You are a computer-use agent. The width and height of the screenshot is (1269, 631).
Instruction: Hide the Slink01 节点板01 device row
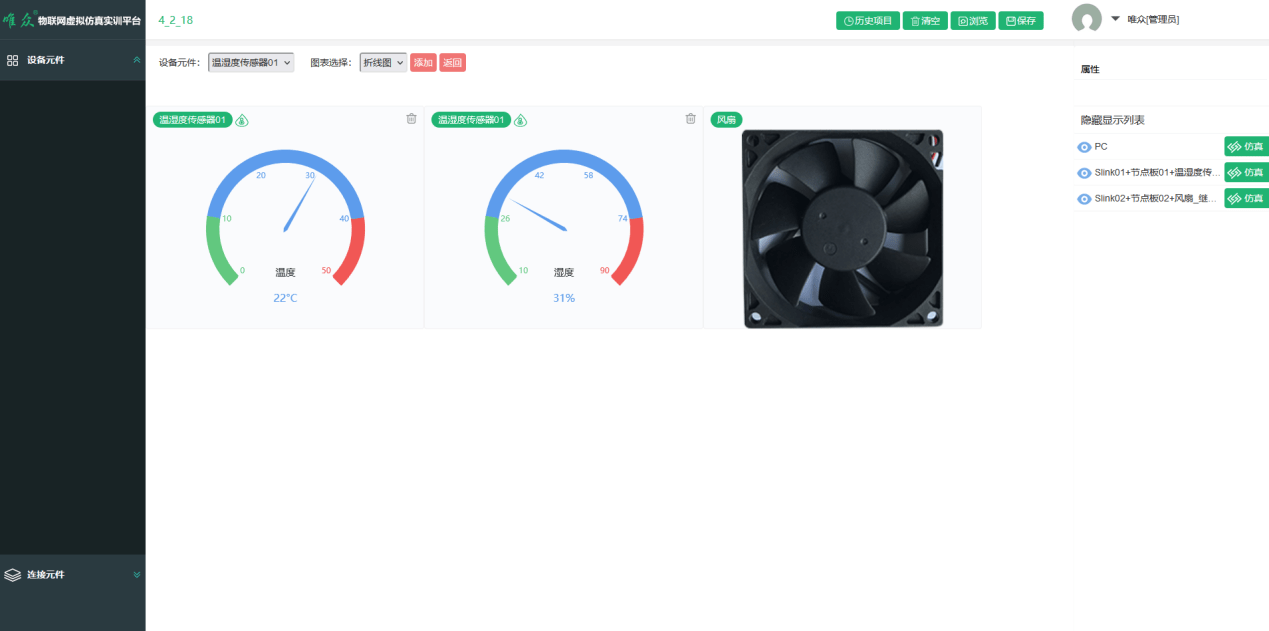1084,173
